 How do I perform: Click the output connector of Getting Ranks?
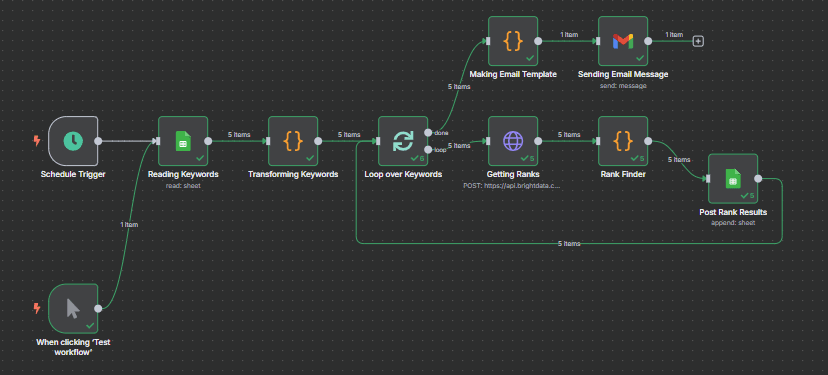click(538, 141)
